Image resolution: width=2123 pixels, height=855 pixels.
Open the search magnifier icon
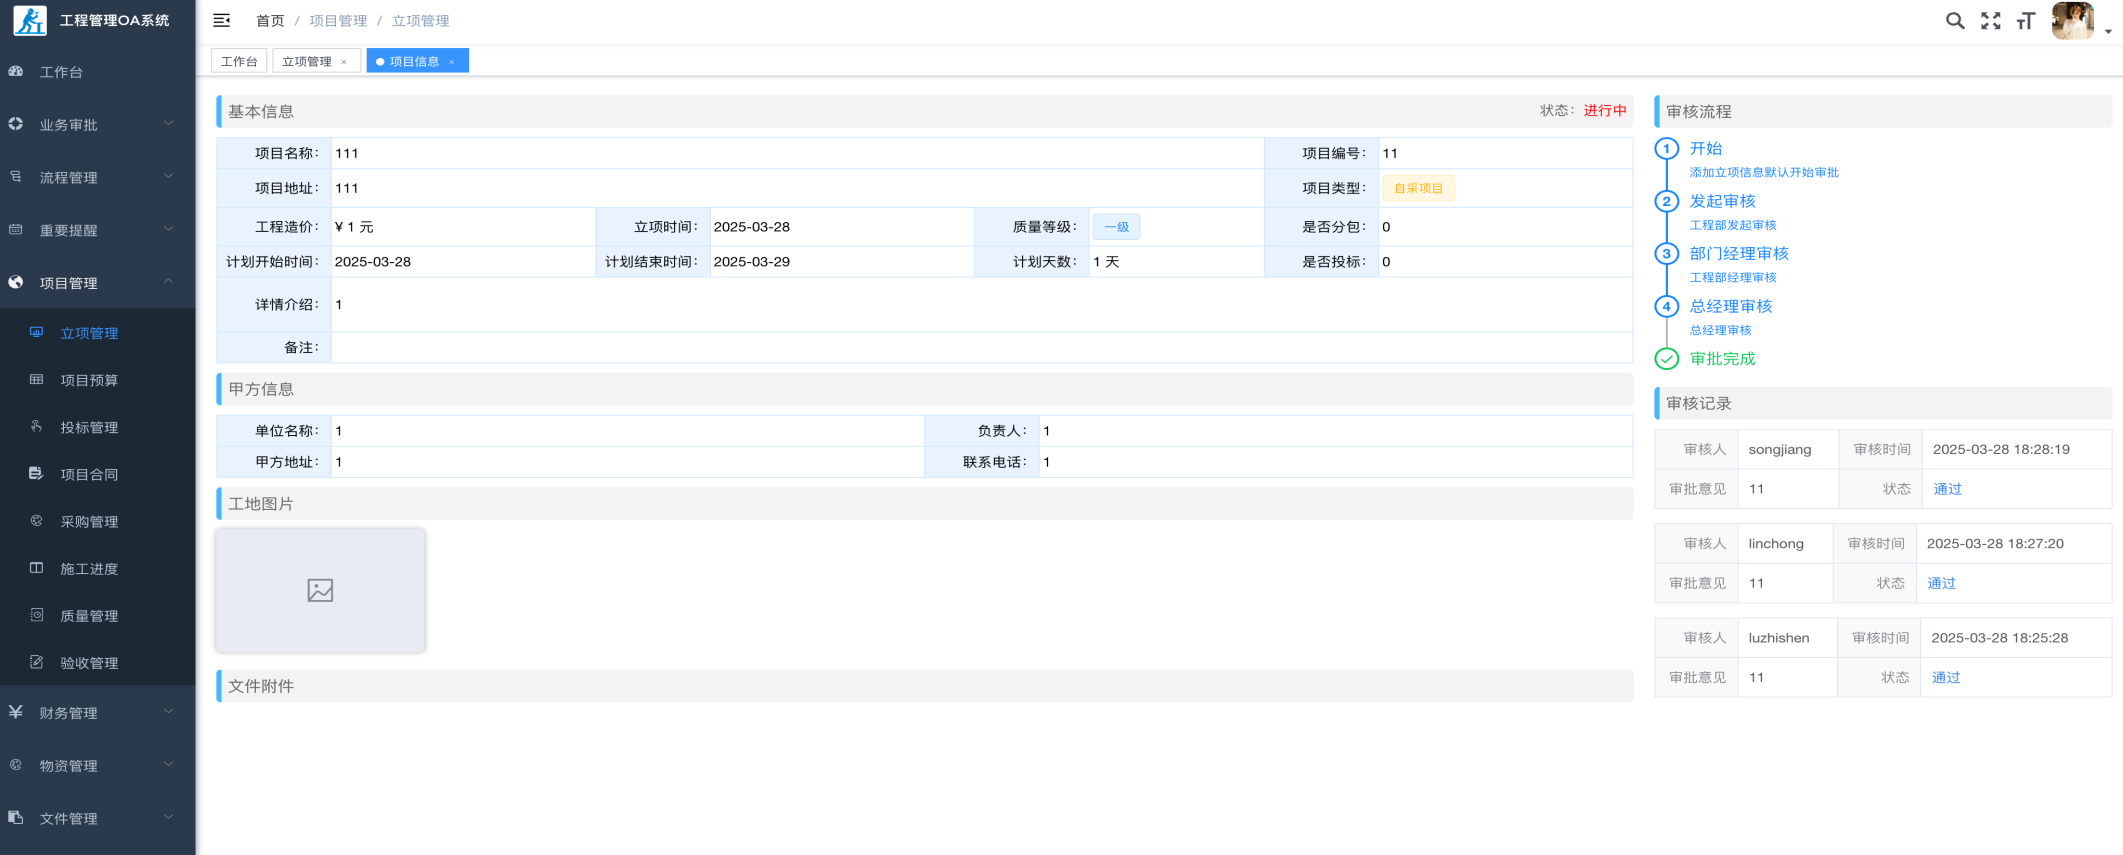[x=1954, y=21]
